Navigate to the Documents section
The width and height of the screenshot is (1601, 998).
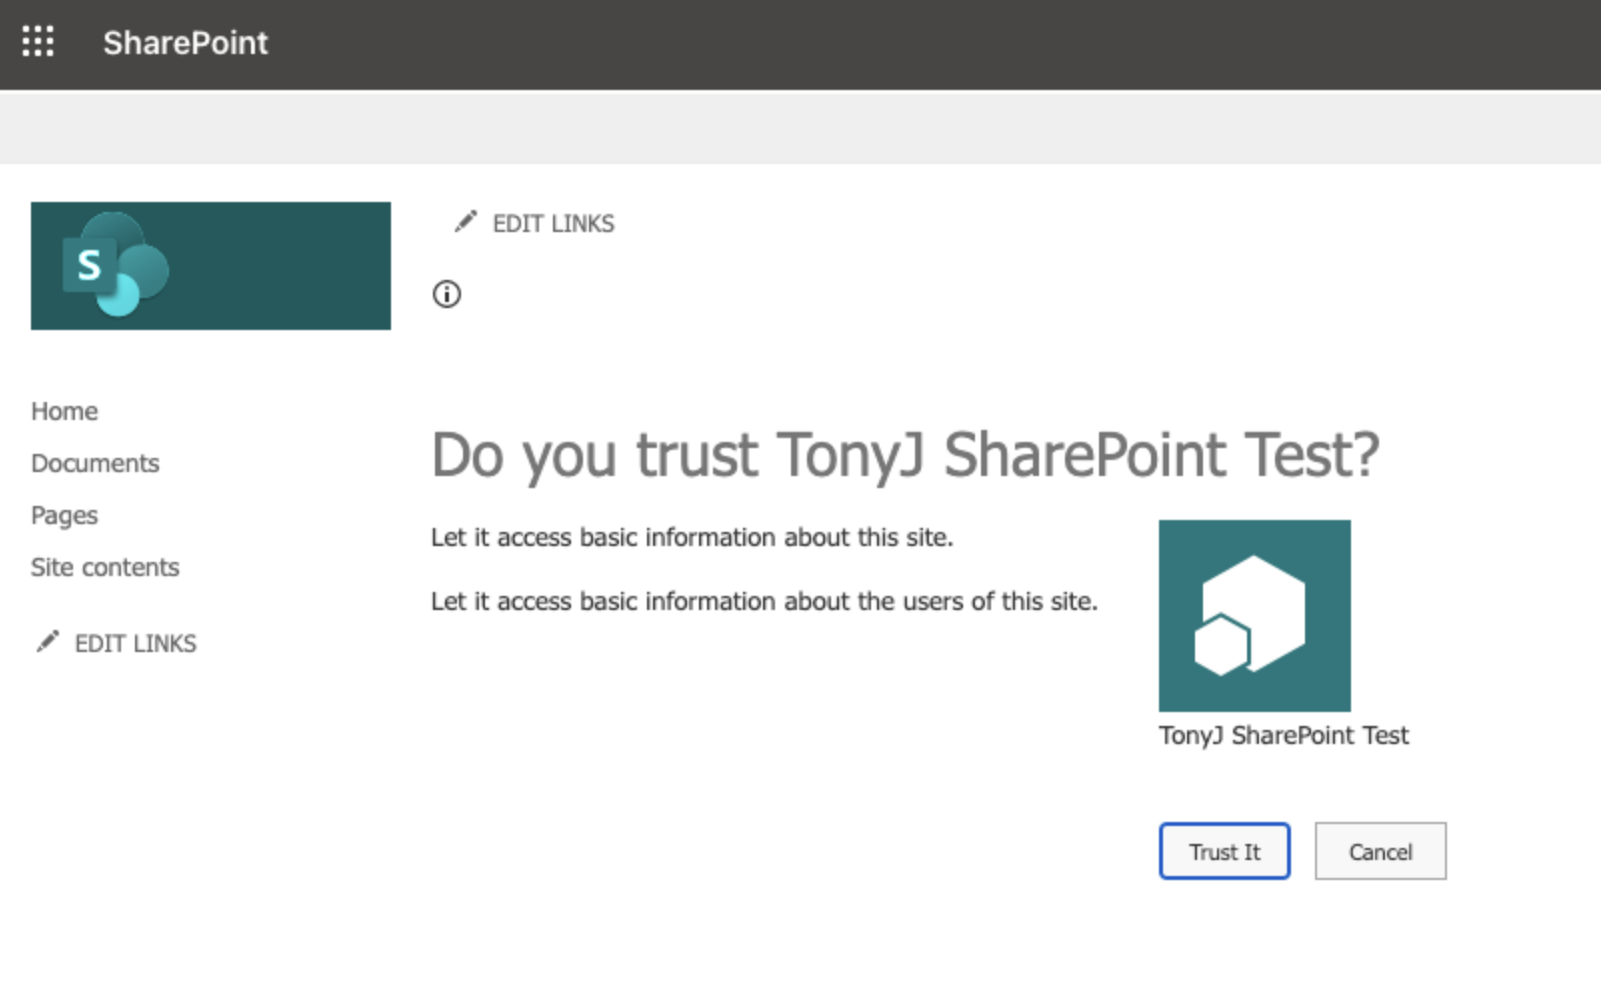95,462
